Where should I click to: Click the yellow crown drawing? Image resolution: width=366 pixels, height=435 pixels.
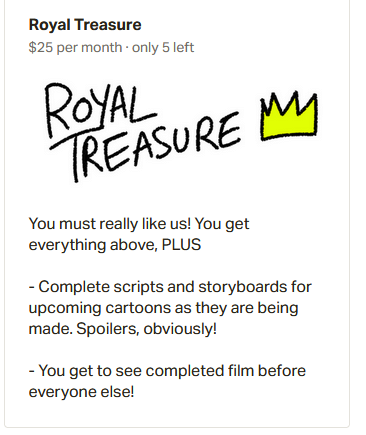[289, 116]
